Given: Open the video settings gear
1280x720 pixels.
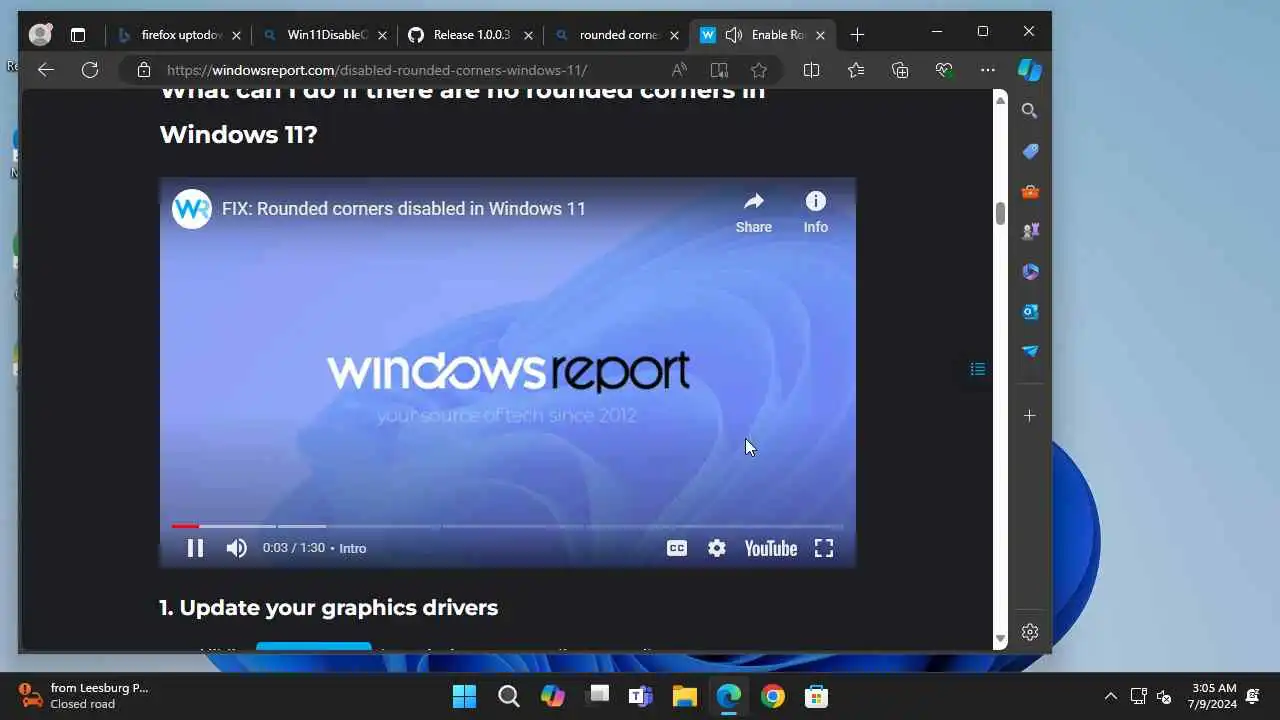Looking at the screenshot, I should [x=717, y=548].
